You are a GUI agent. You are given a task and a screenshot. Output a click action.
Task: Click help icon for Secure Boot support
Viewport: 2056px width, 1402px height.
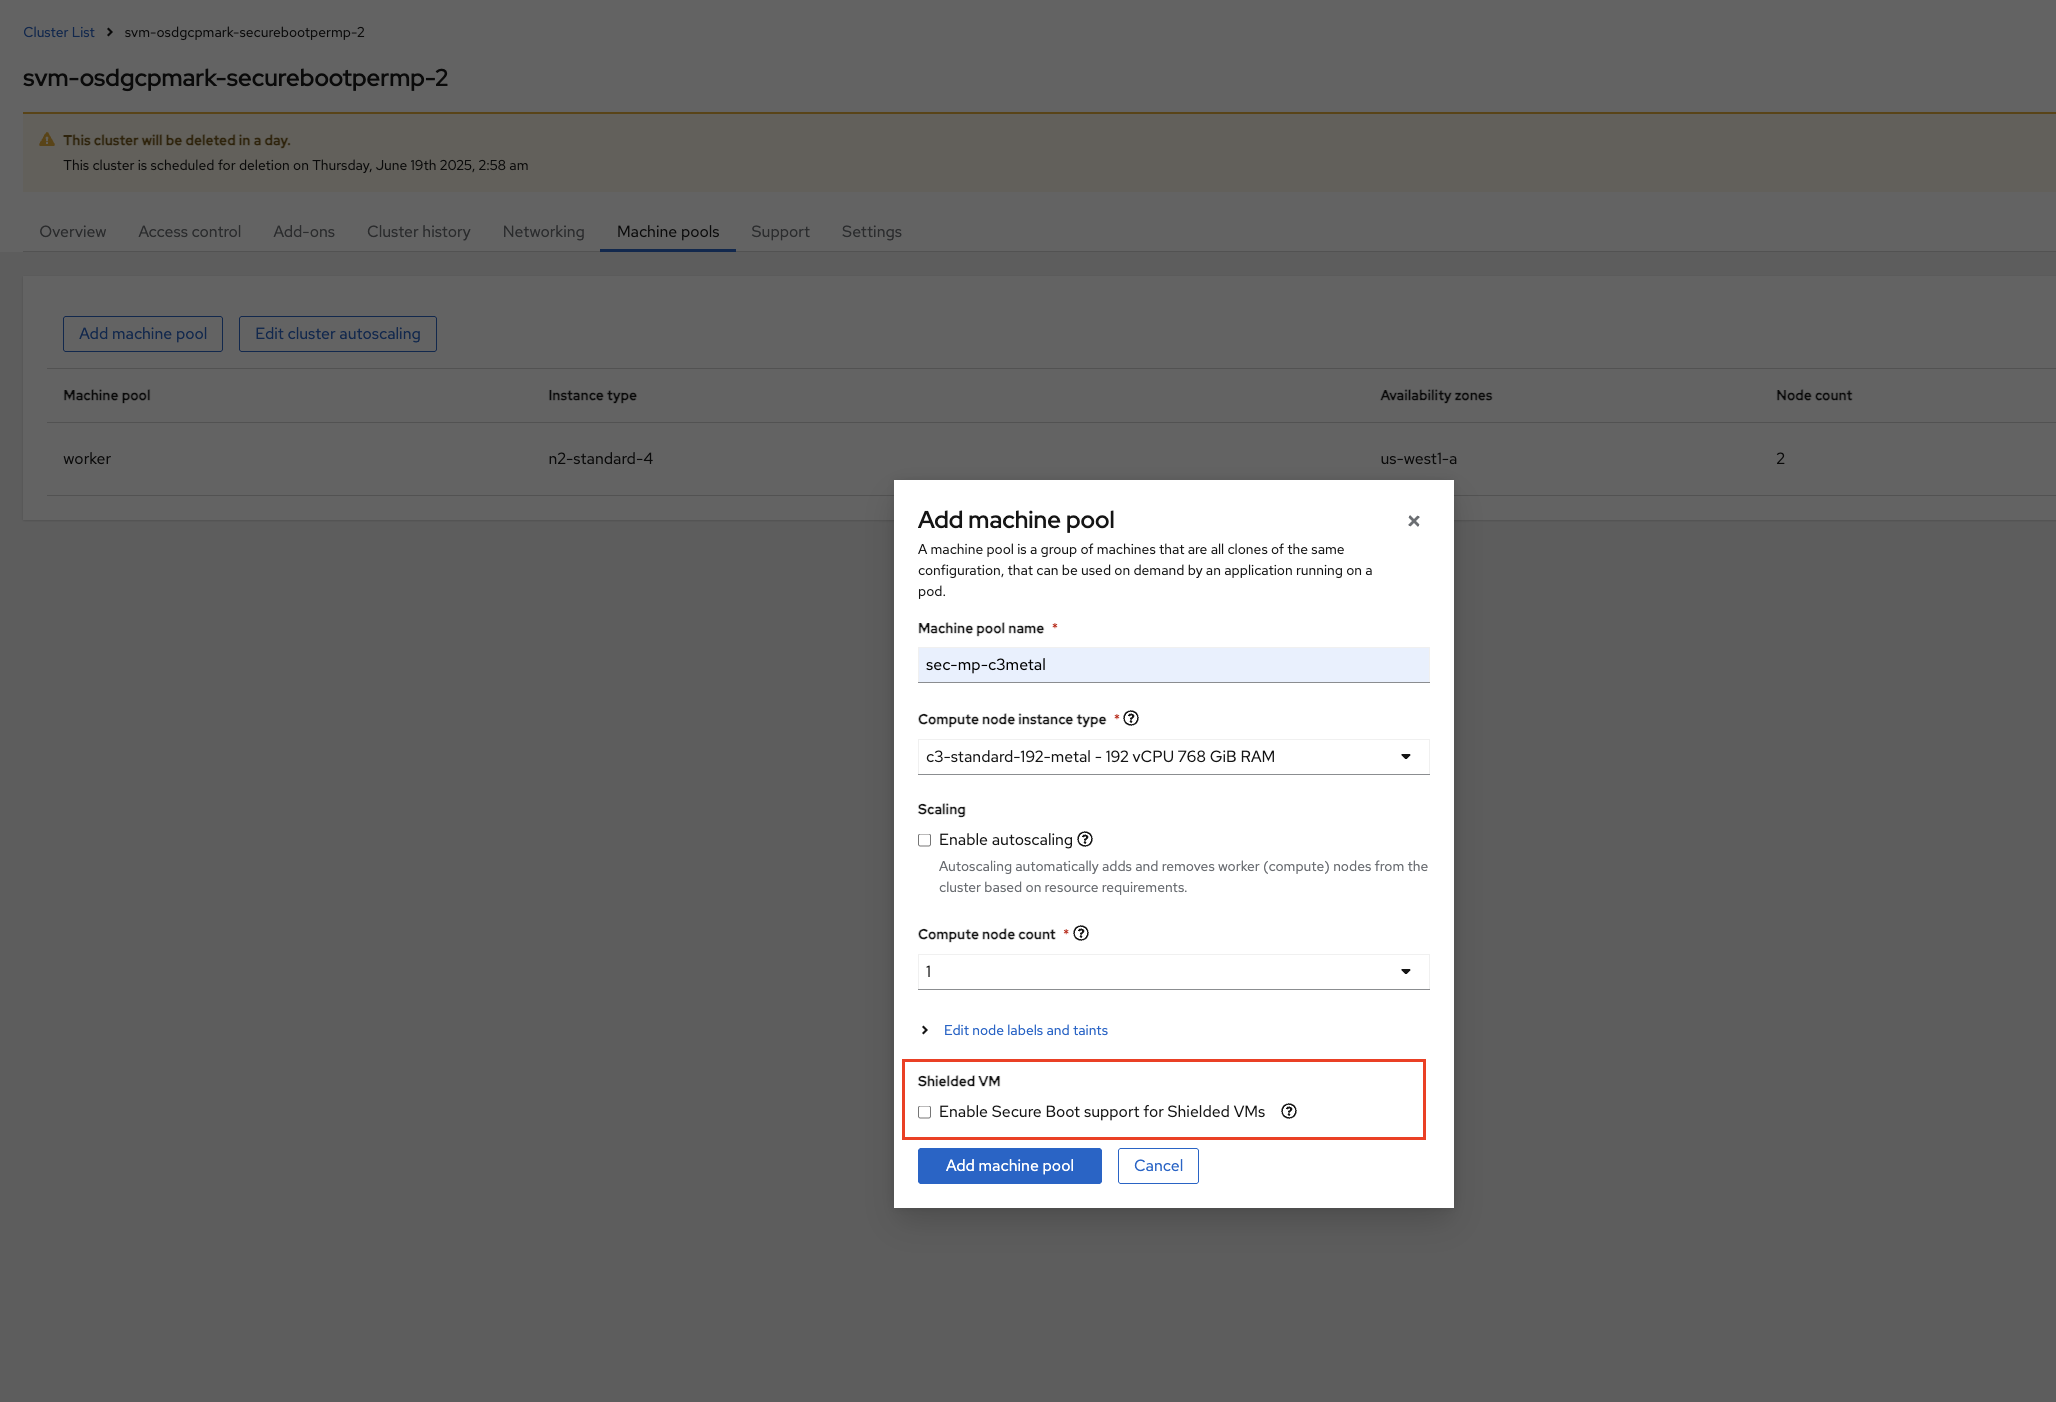pyautogui.click(x=1289, y=1112)
